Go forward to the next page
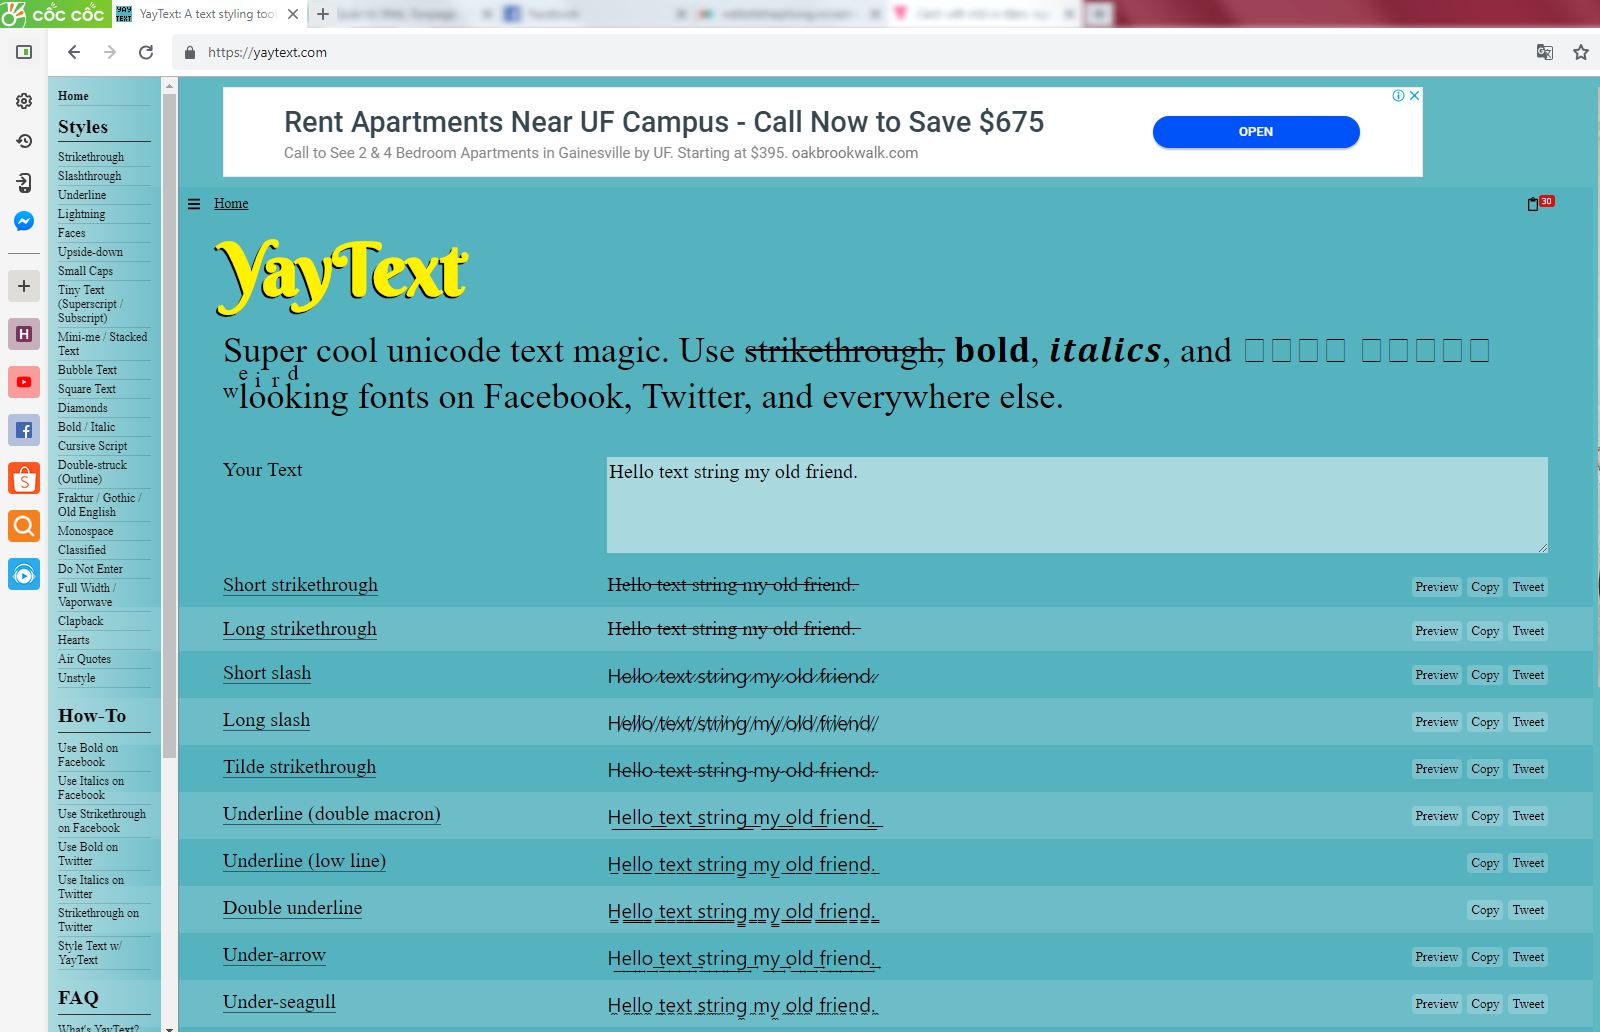Screen dimensions: 1600x1032 [110, 52]
